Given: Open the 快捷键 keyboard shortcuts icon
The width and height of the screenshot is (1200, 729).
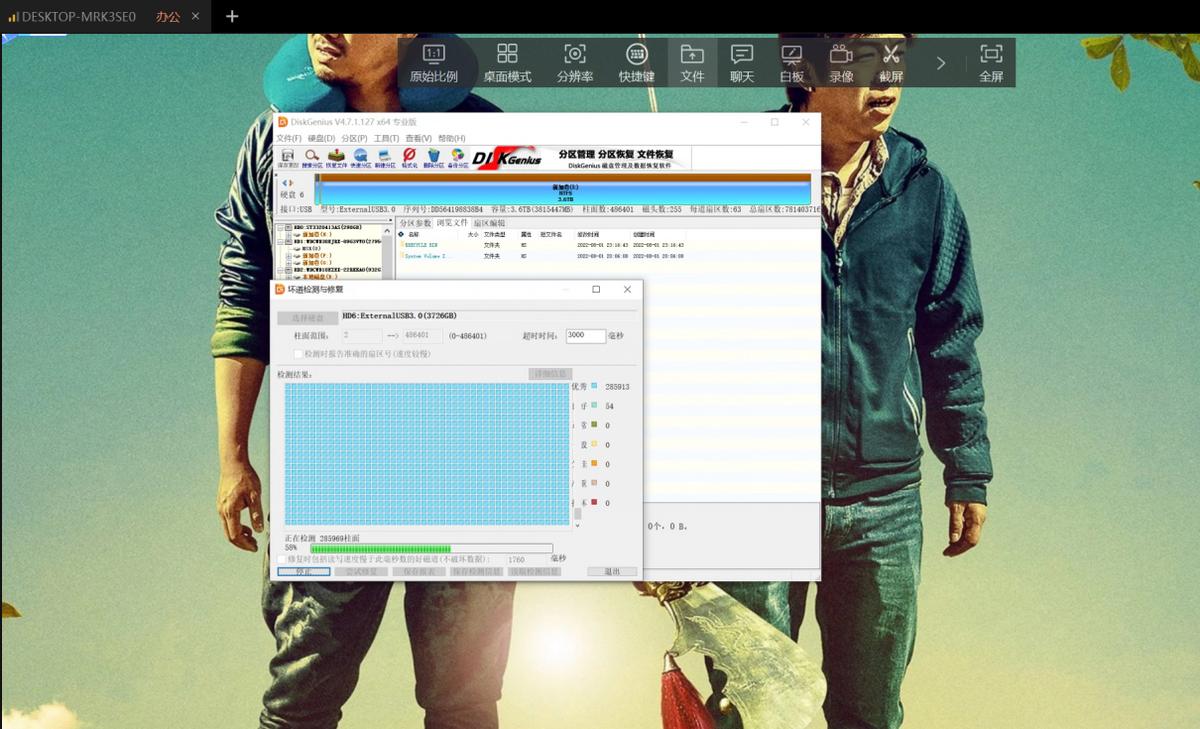Looking at the screenshot, I should pos(636,63).
